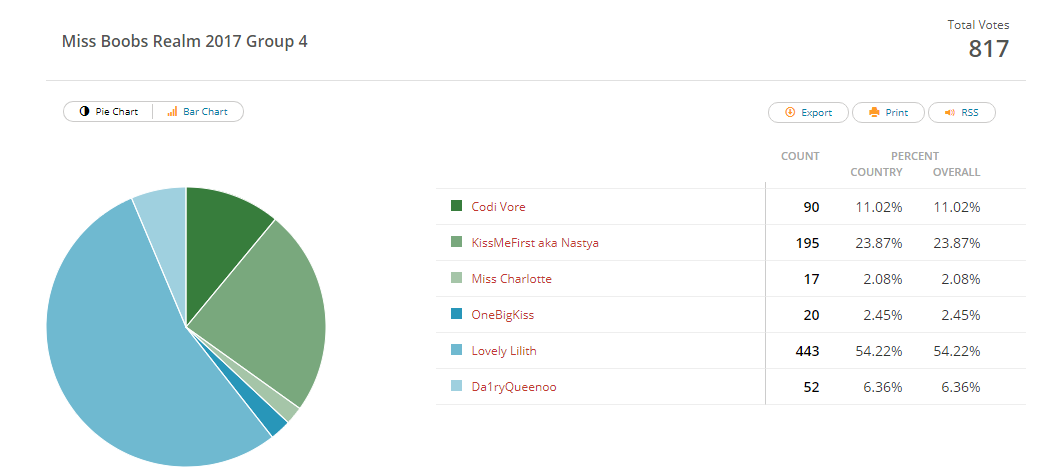The height and width of the screenshot is (473, 1045).
Task: Click the RSS feed speaker icon
Action: [x=950, y=112]
